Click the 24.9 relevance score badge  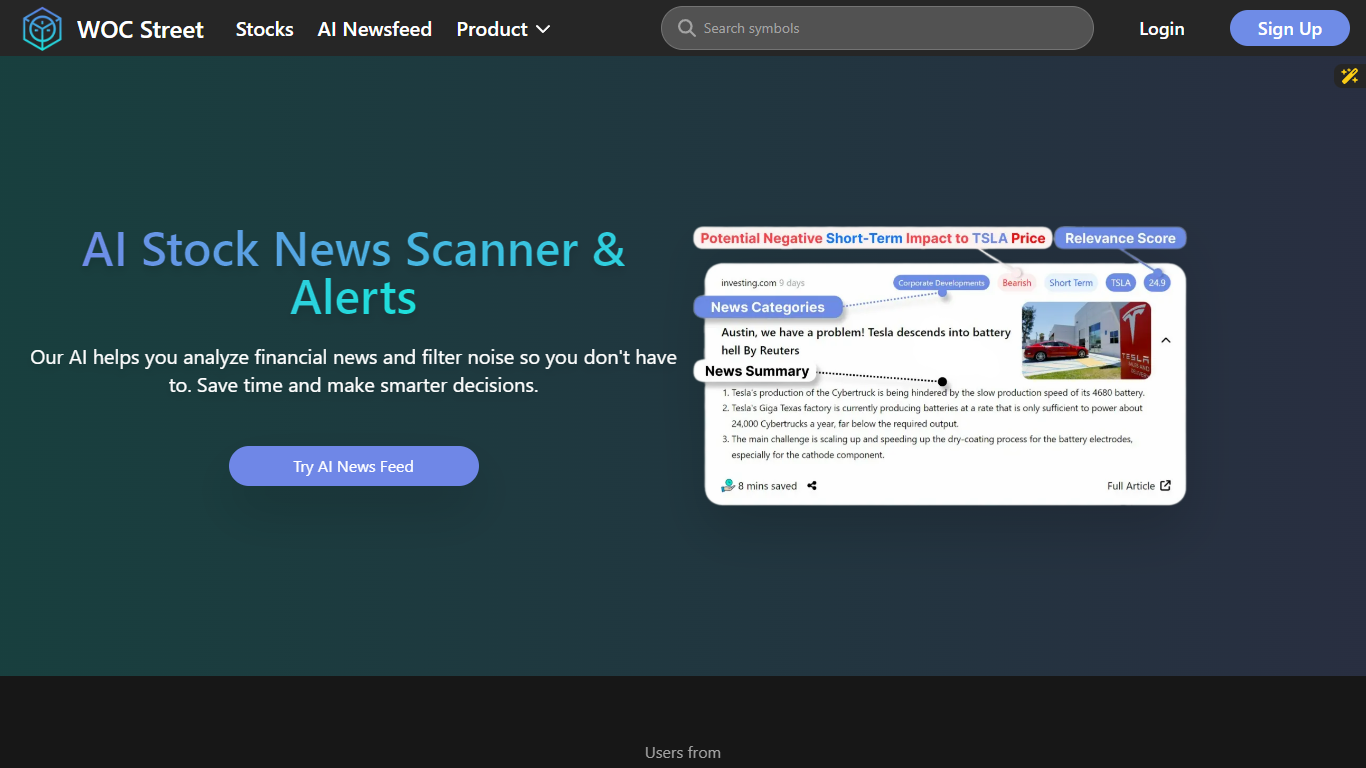[1157, 283]
